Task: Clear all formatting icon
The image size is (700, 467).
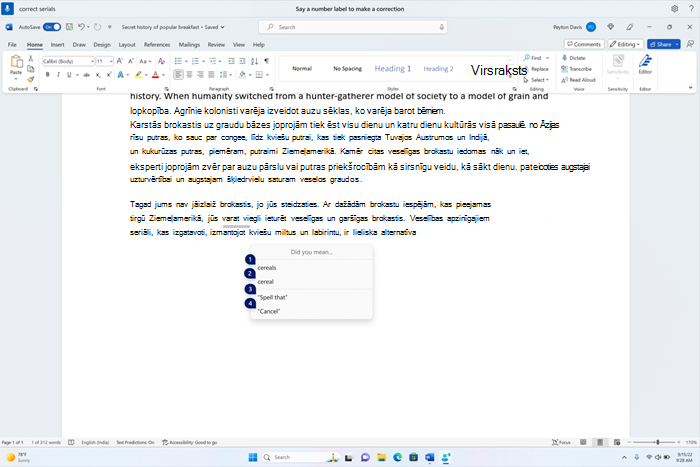Action: 161,61
